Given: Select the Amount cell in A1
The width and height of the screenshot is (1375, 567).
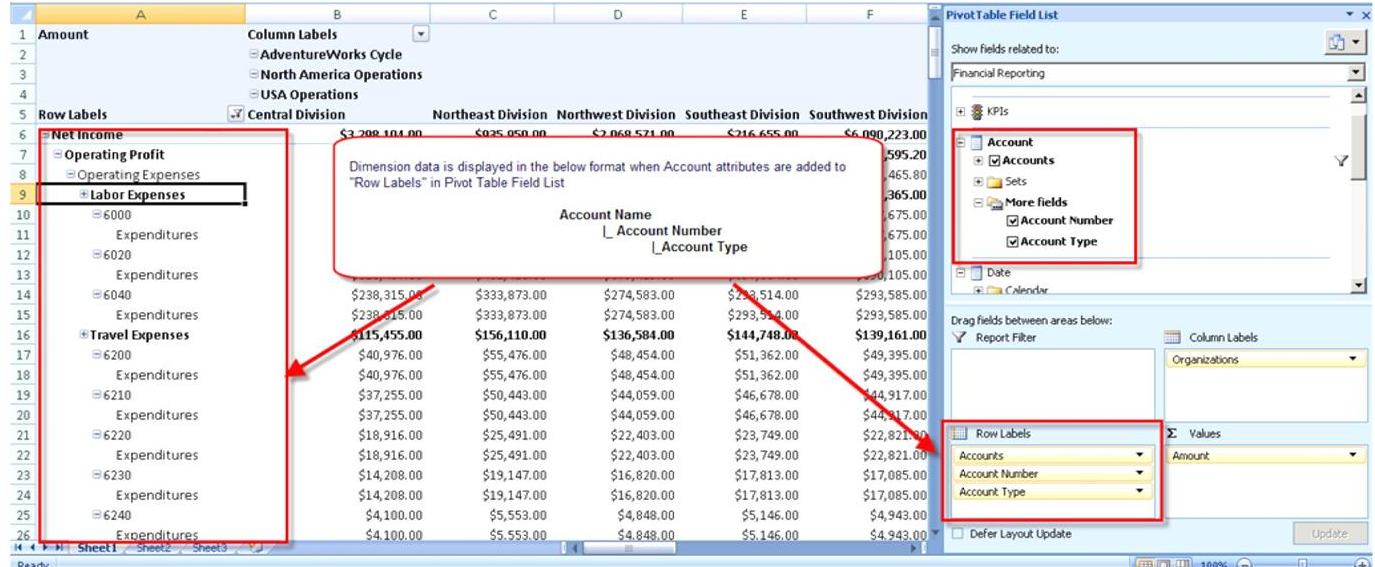Looking at the screenshot, I should point(140,34).
